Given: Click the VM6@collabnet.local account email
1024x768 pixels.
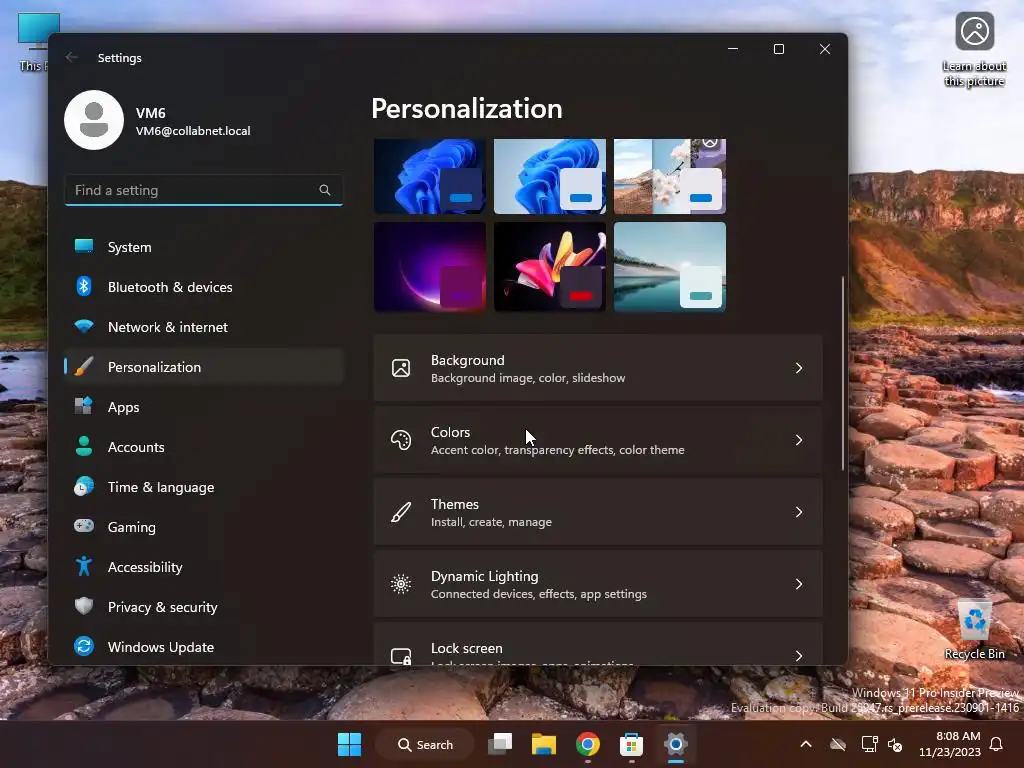Looking at the screenshot, I should (193, 131).
